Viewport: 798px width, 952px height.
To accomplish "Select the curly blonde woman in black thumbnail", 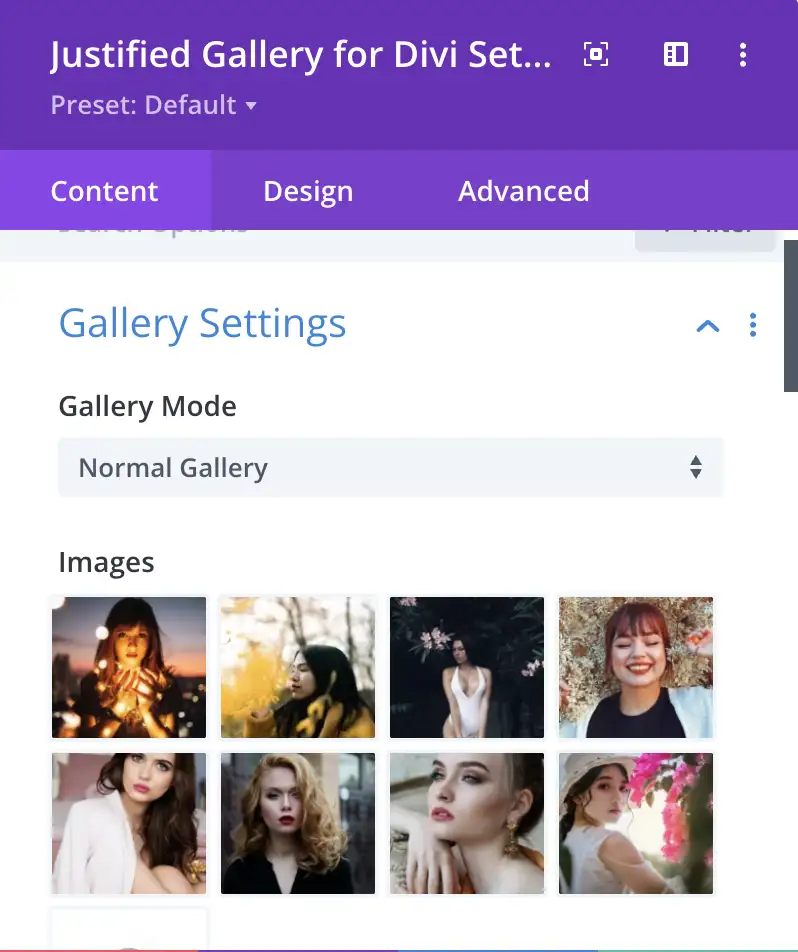I will 298,823.
